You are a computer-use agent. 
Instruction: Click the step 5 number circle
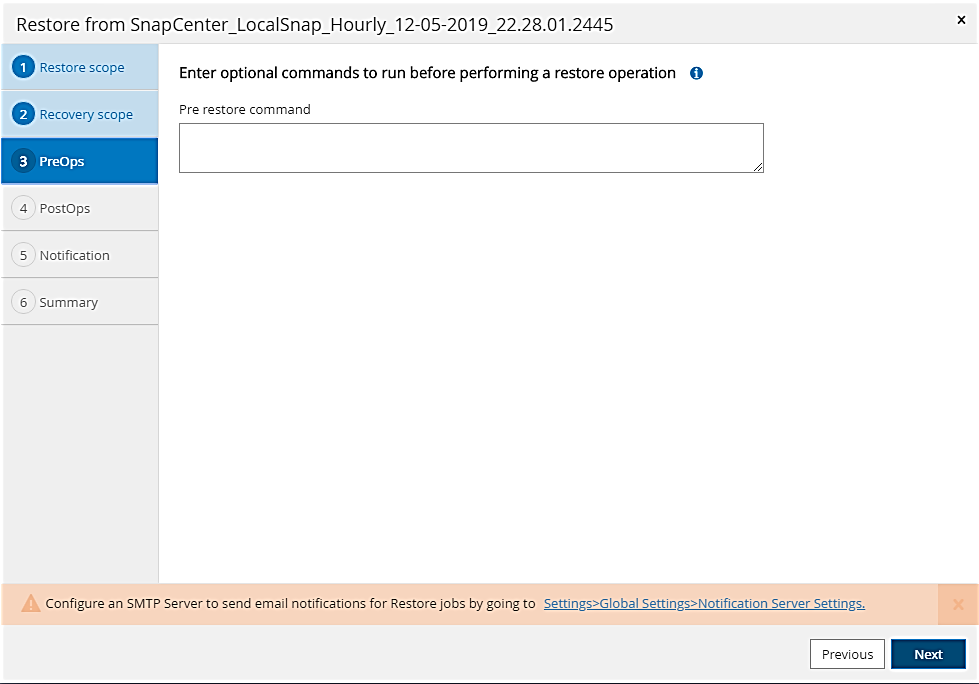click(23, 255)
